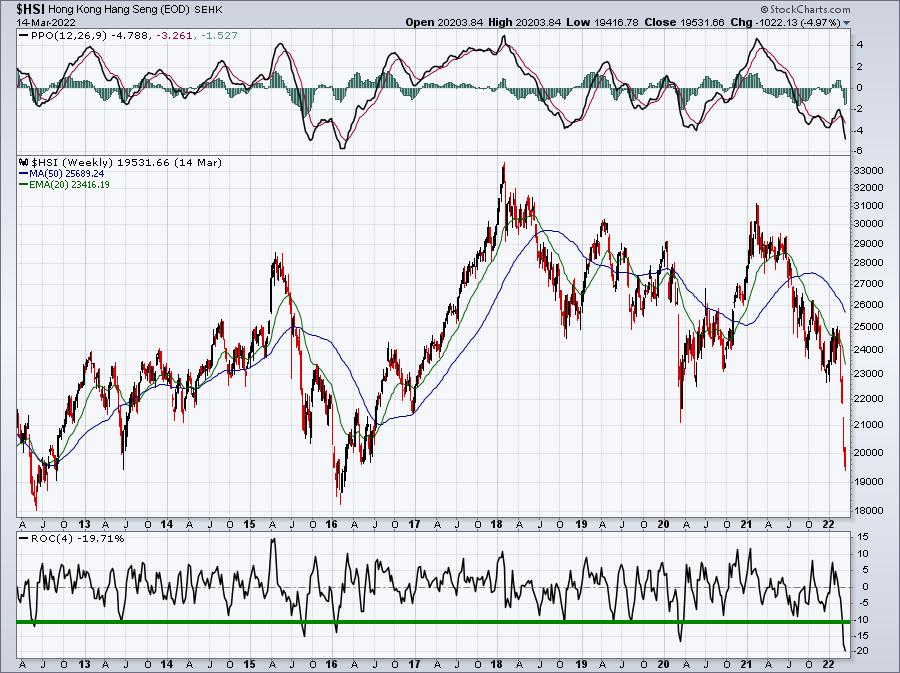Image resolution: width=900 pixels, height=673 pixels.
Task: Click the SEHK exchange label in the title
Action: click(210, 10)
